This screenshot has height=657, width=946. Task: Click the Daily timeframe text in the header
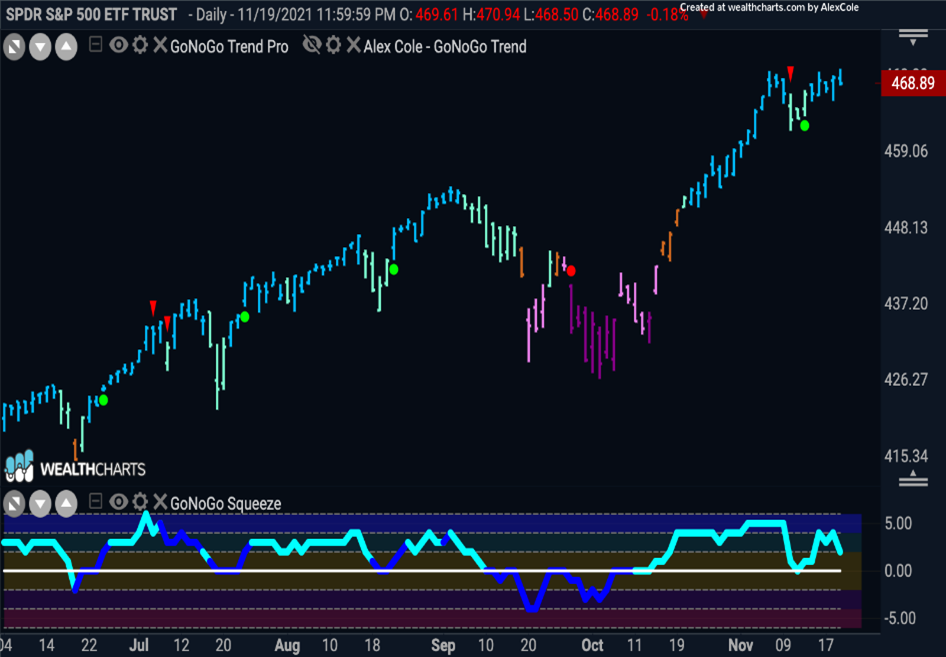coord(211,14)
